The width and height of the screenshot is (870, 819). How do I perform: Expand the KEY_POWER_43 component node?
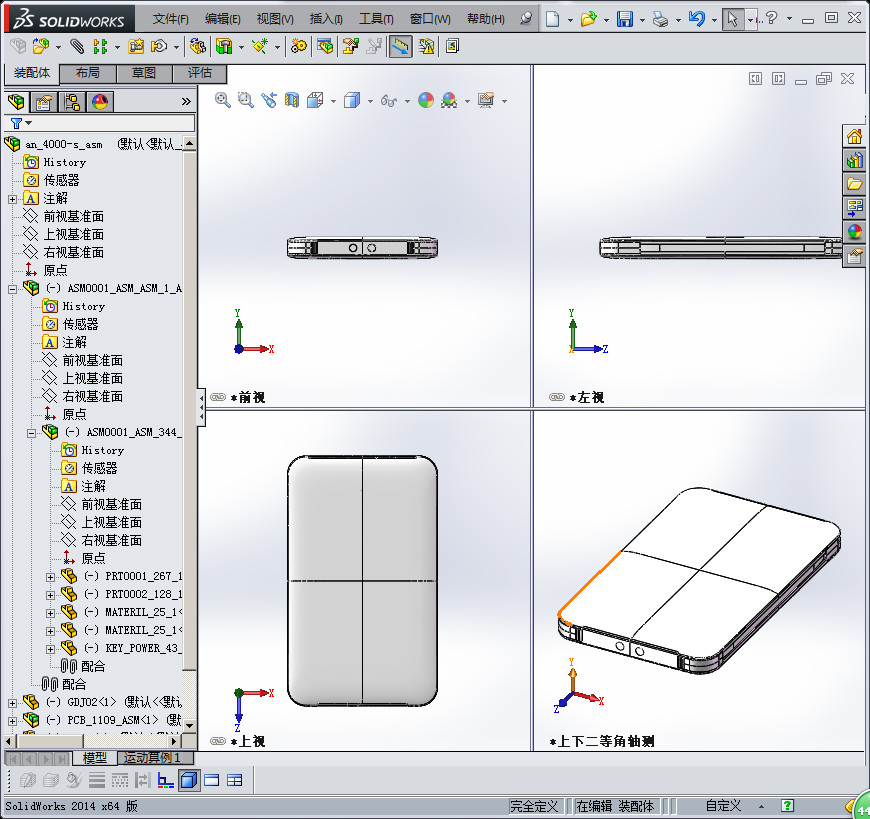tap(50, 649)
